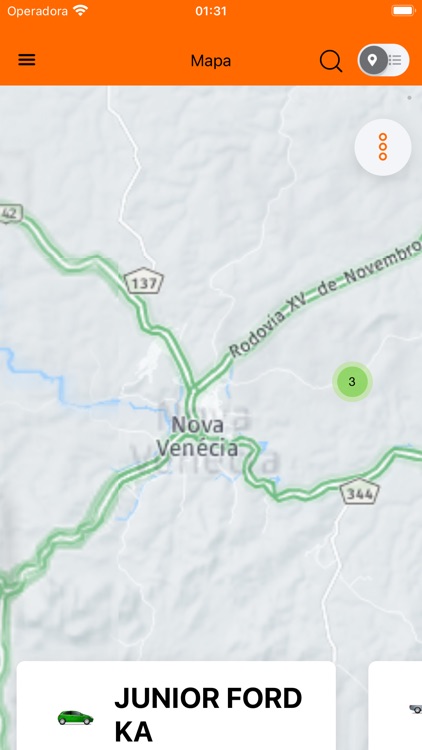Tap the Mapa title in header
The height and width of the screenshot is (750, 422).
(211, 61)
